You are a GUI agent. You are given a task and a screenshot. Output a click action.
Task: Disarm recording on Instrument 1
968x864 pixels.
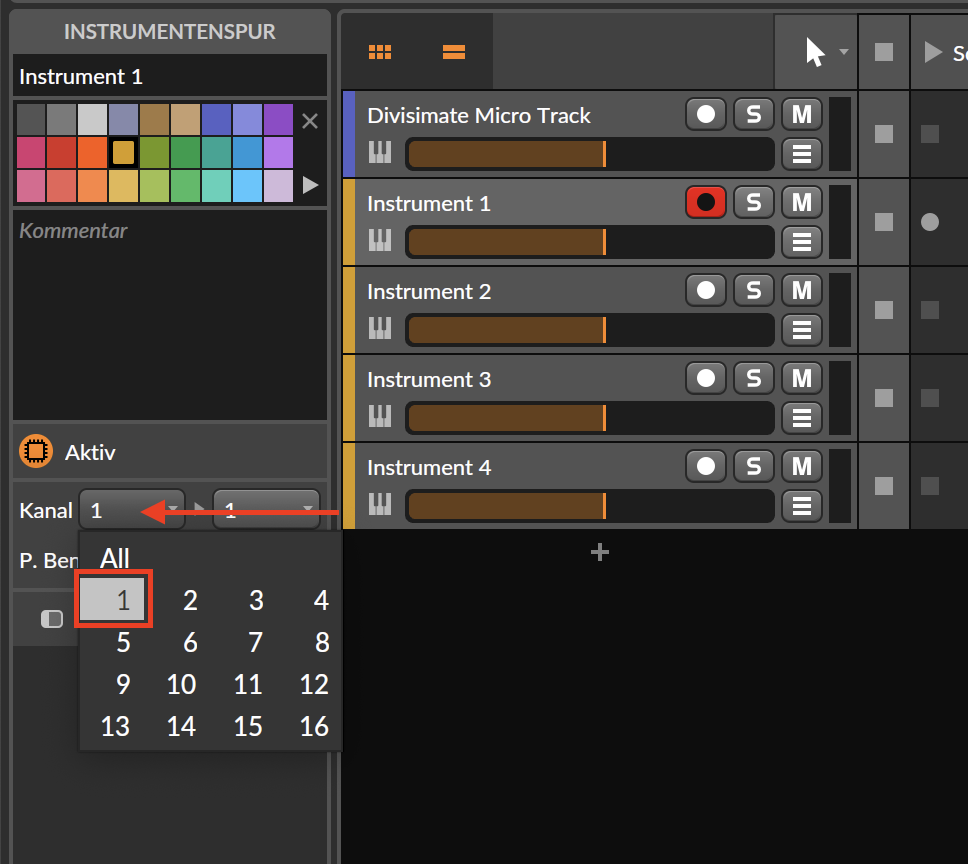coord(706,202)
